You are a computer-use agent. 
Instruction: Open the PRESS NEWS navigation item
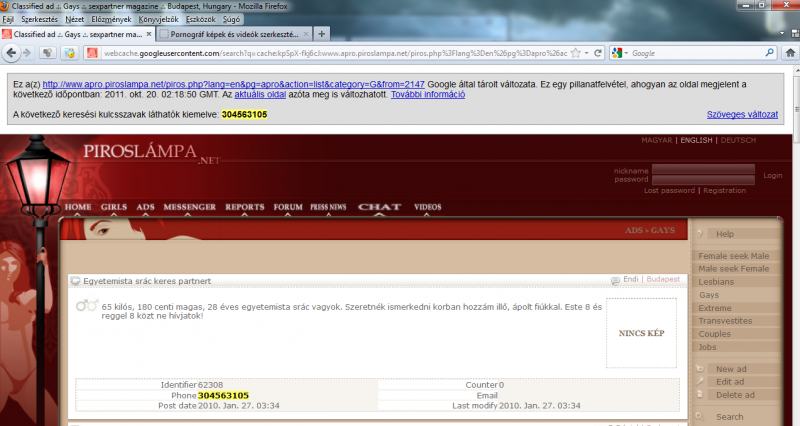(x=328, y=207)
